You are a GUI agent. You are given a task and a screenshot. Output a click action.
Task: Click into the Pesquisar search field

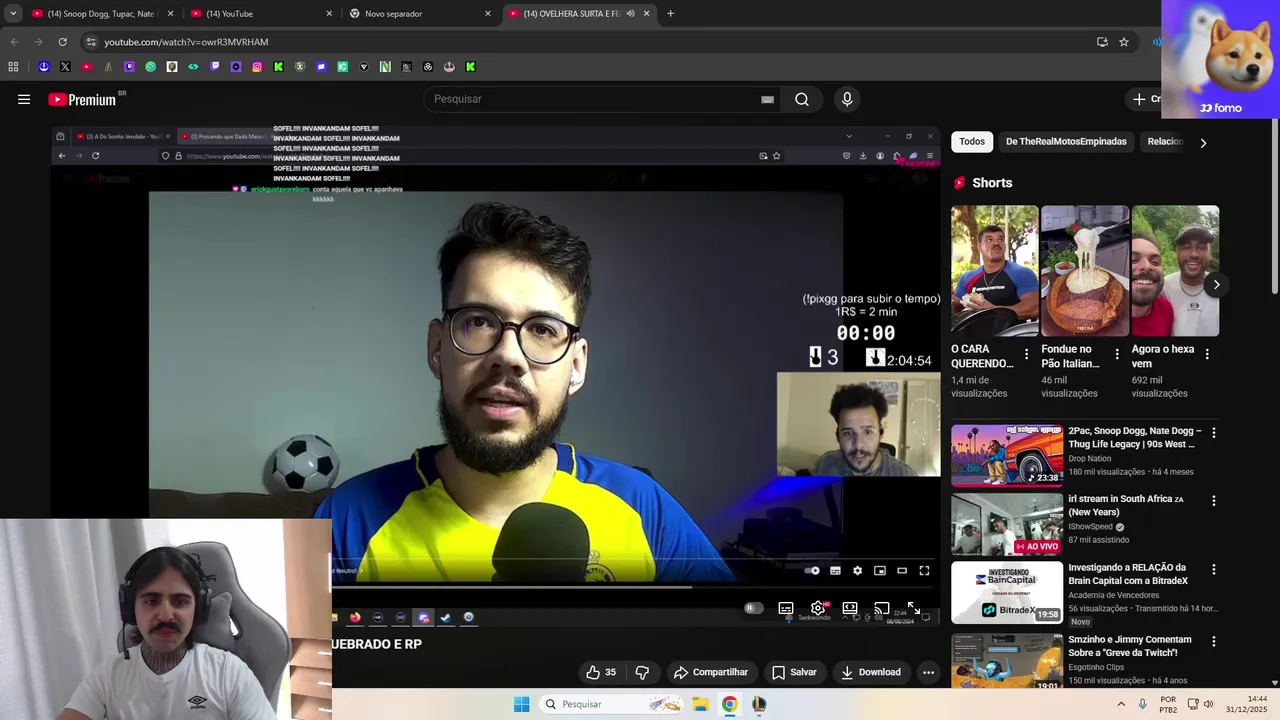pos(595,99)
